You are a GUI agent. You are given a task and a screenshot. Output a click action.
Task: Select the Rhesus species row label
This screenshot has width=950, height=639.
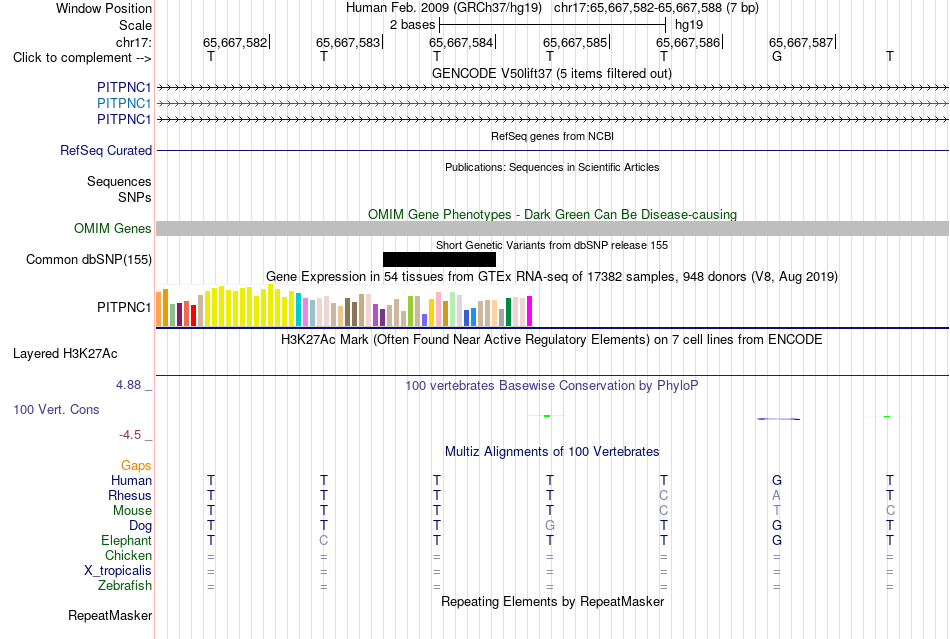(x=130, y=495)
